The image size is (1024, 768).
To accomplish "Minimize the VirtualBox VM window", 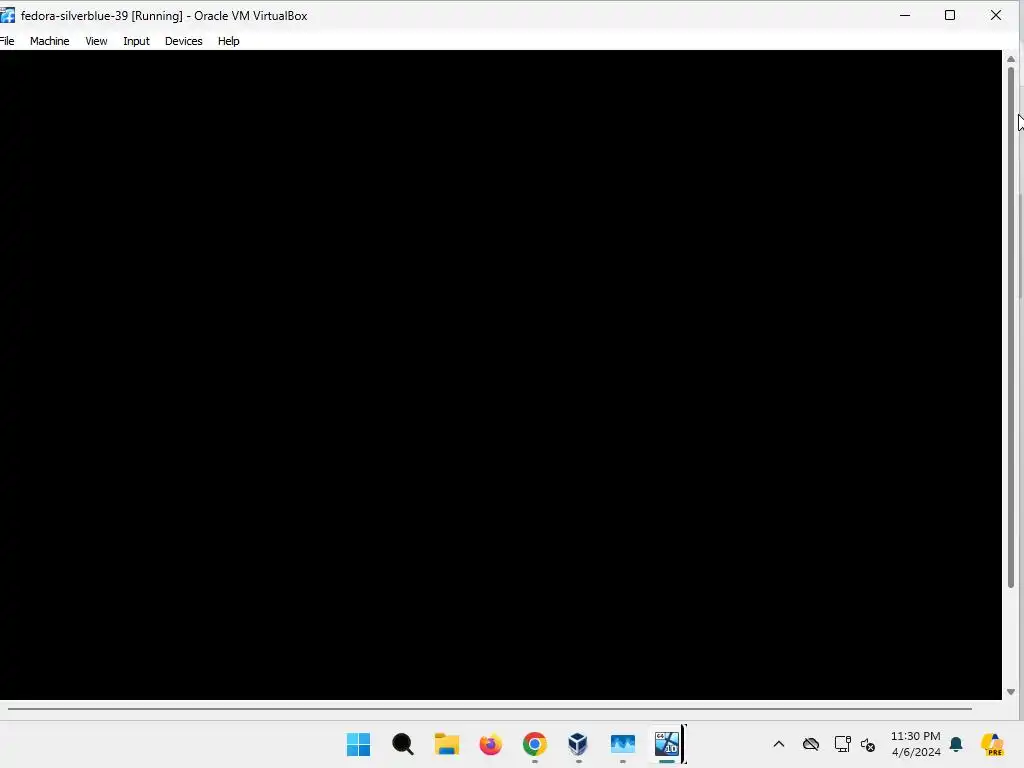I will (x=905, y=15).
